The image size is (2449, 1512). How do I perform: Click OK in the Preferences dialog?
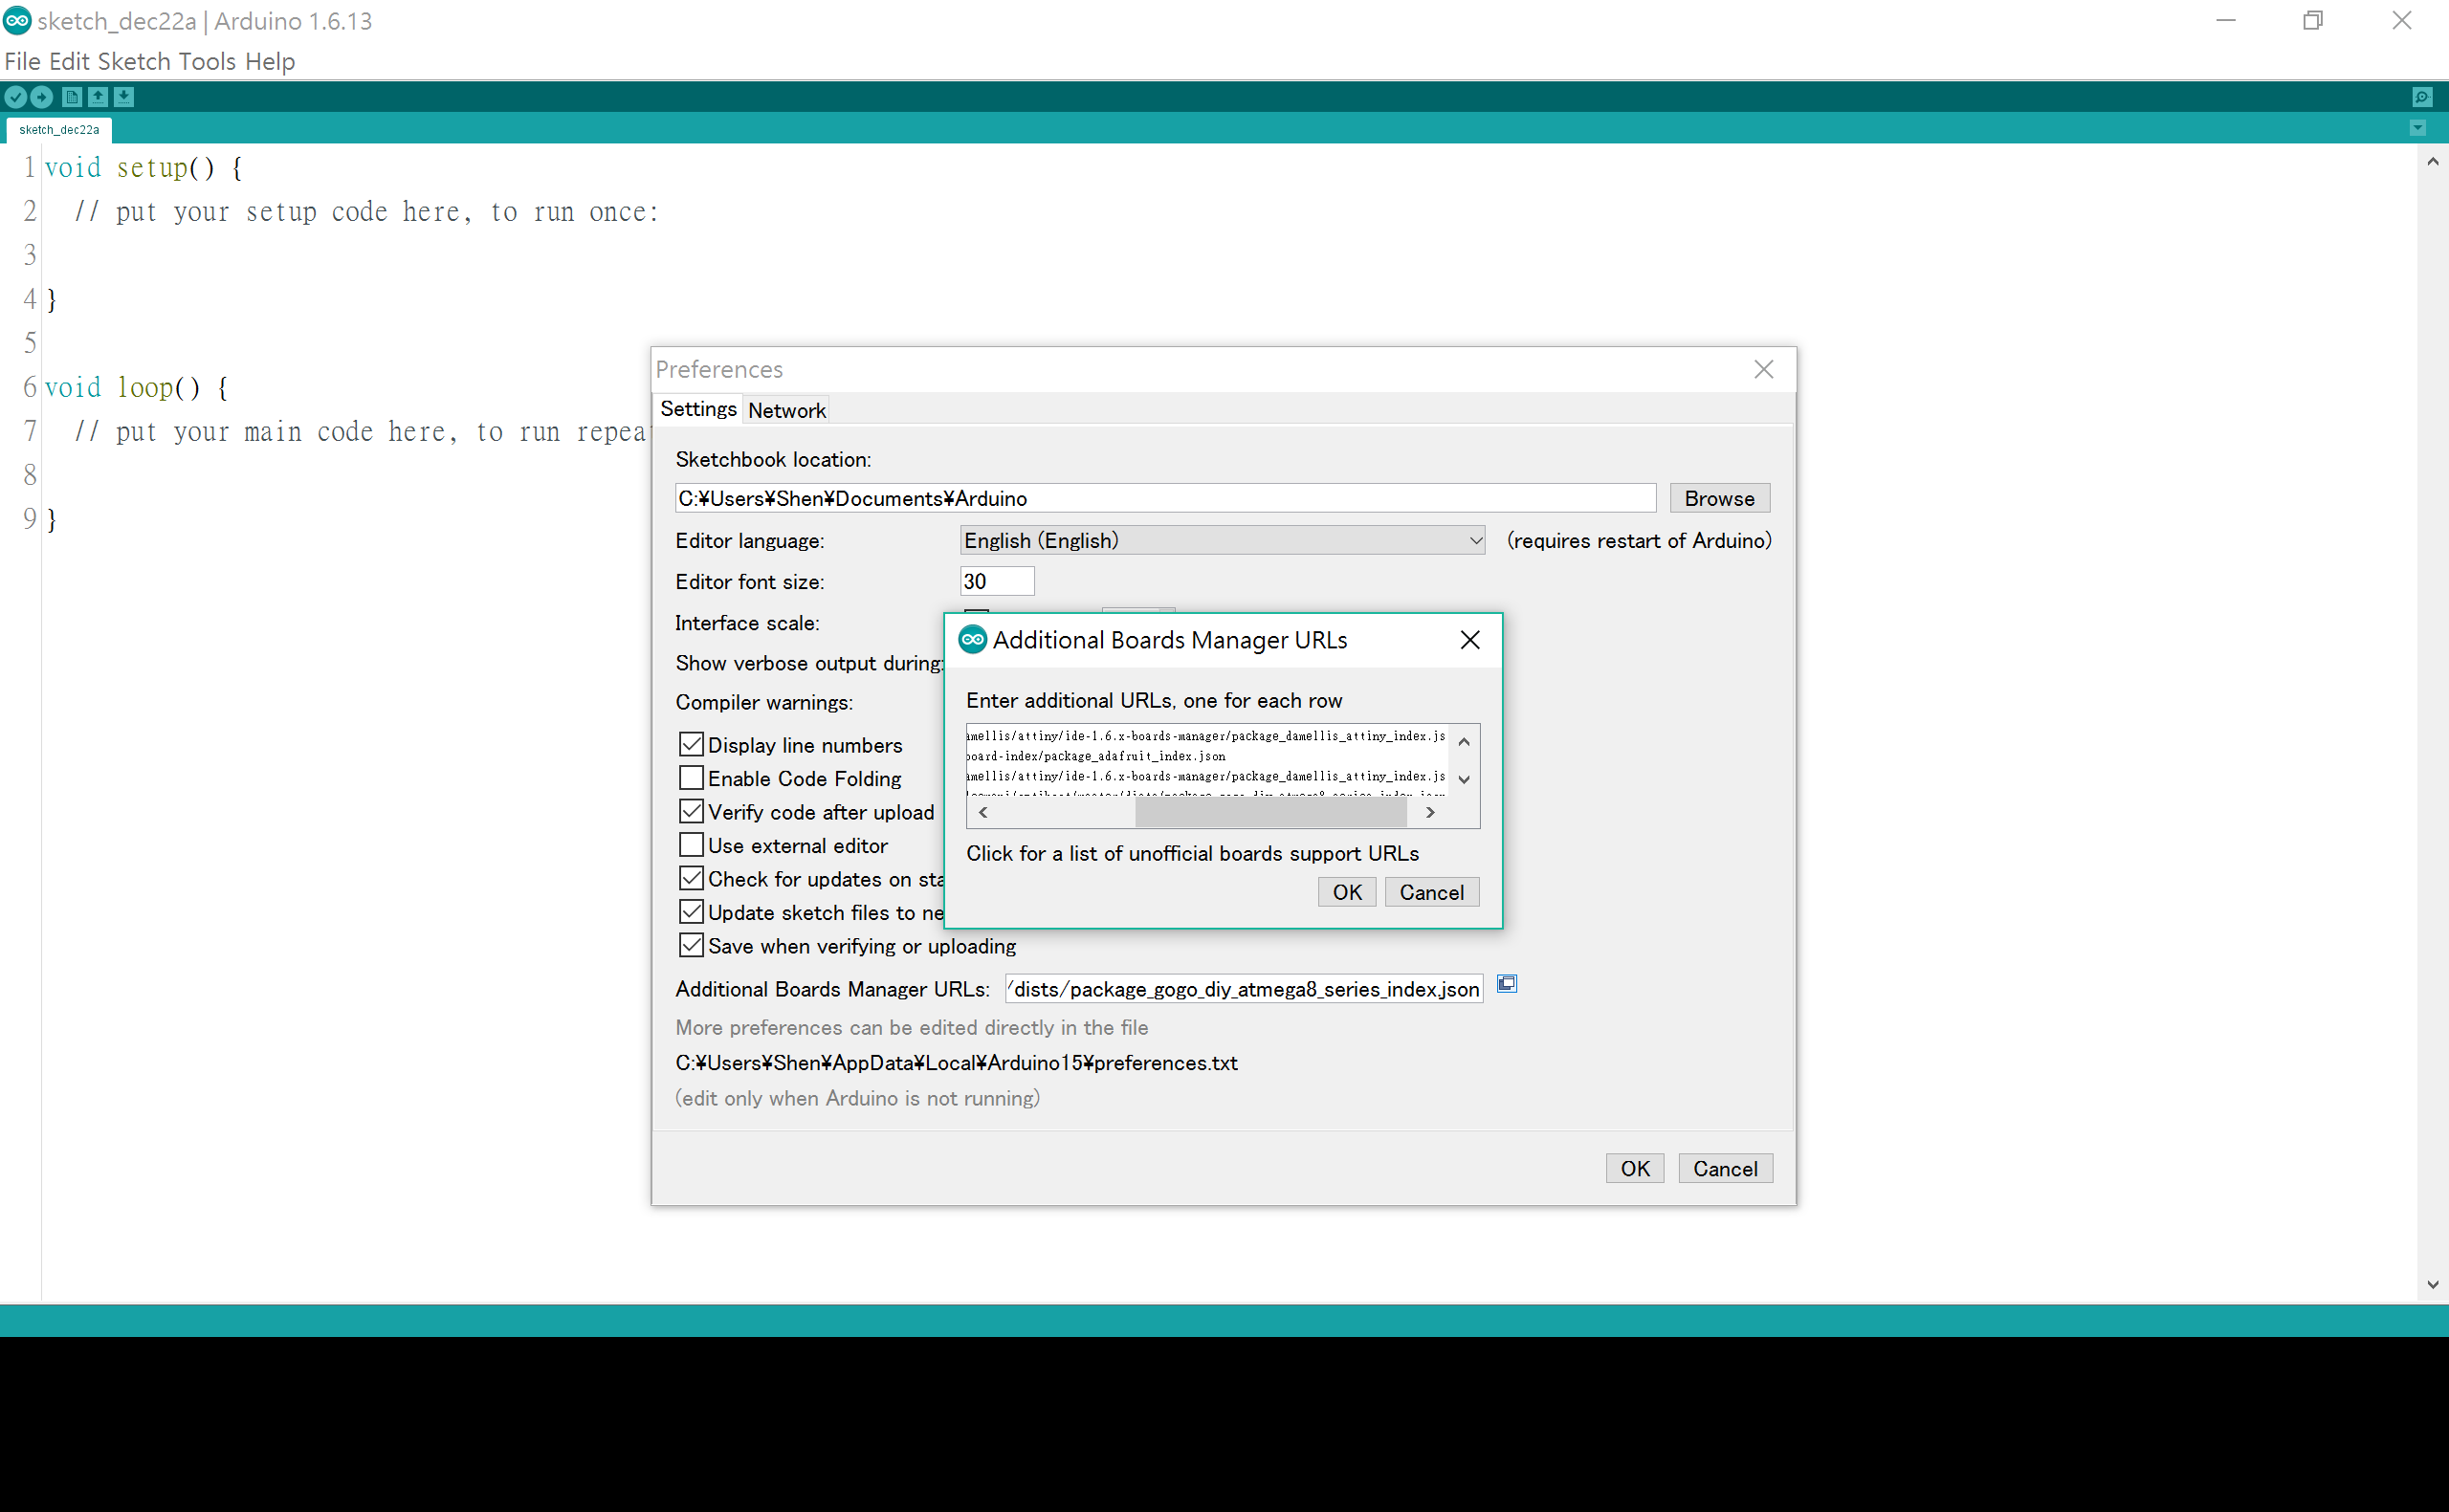coord(1635,1169)
